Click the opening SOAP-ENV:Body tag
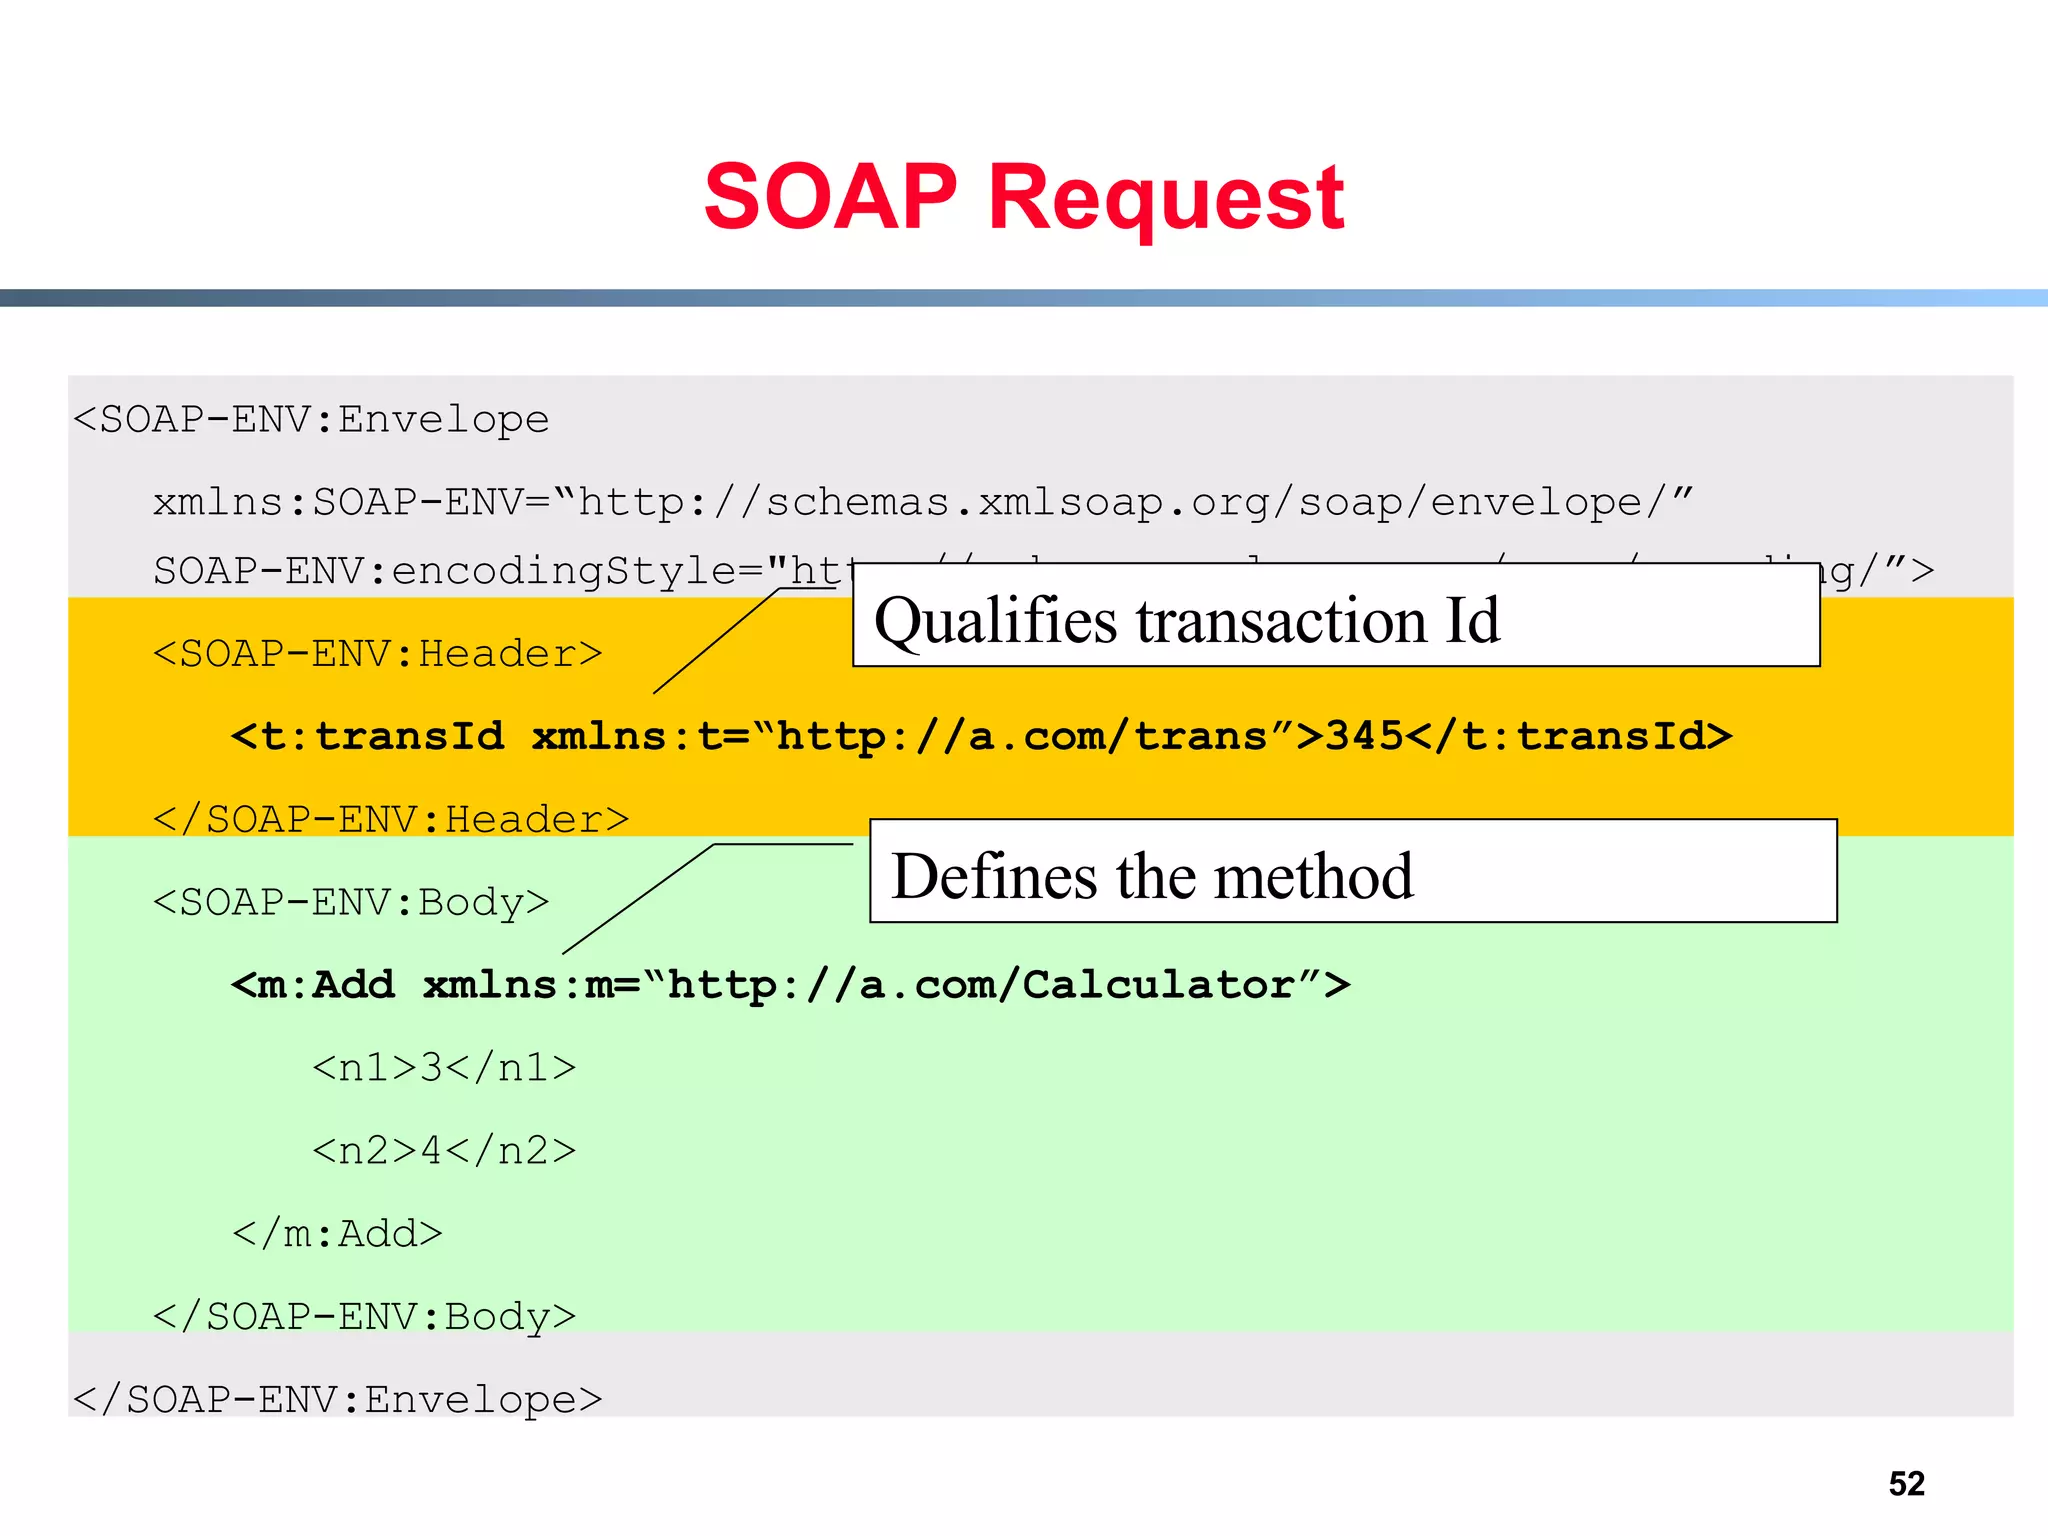The width and height of the screenshot is (2048, 1536). 351,903
